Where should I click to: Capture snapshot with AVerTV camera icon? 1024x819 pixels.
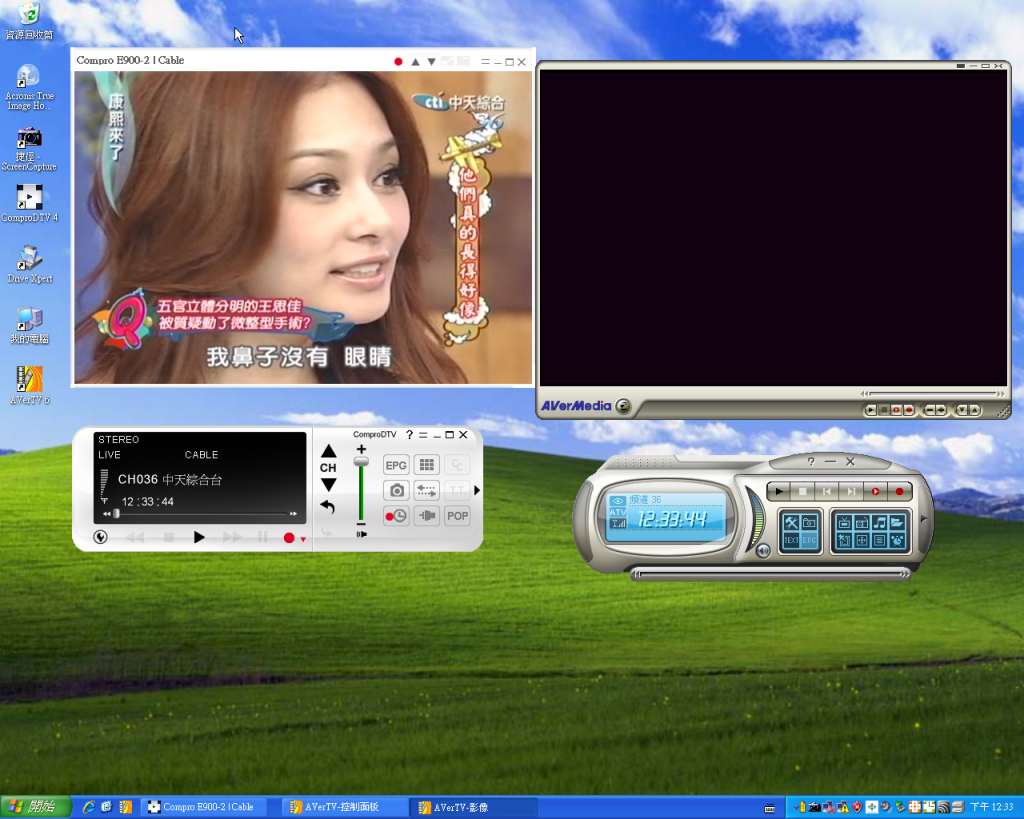809,522
